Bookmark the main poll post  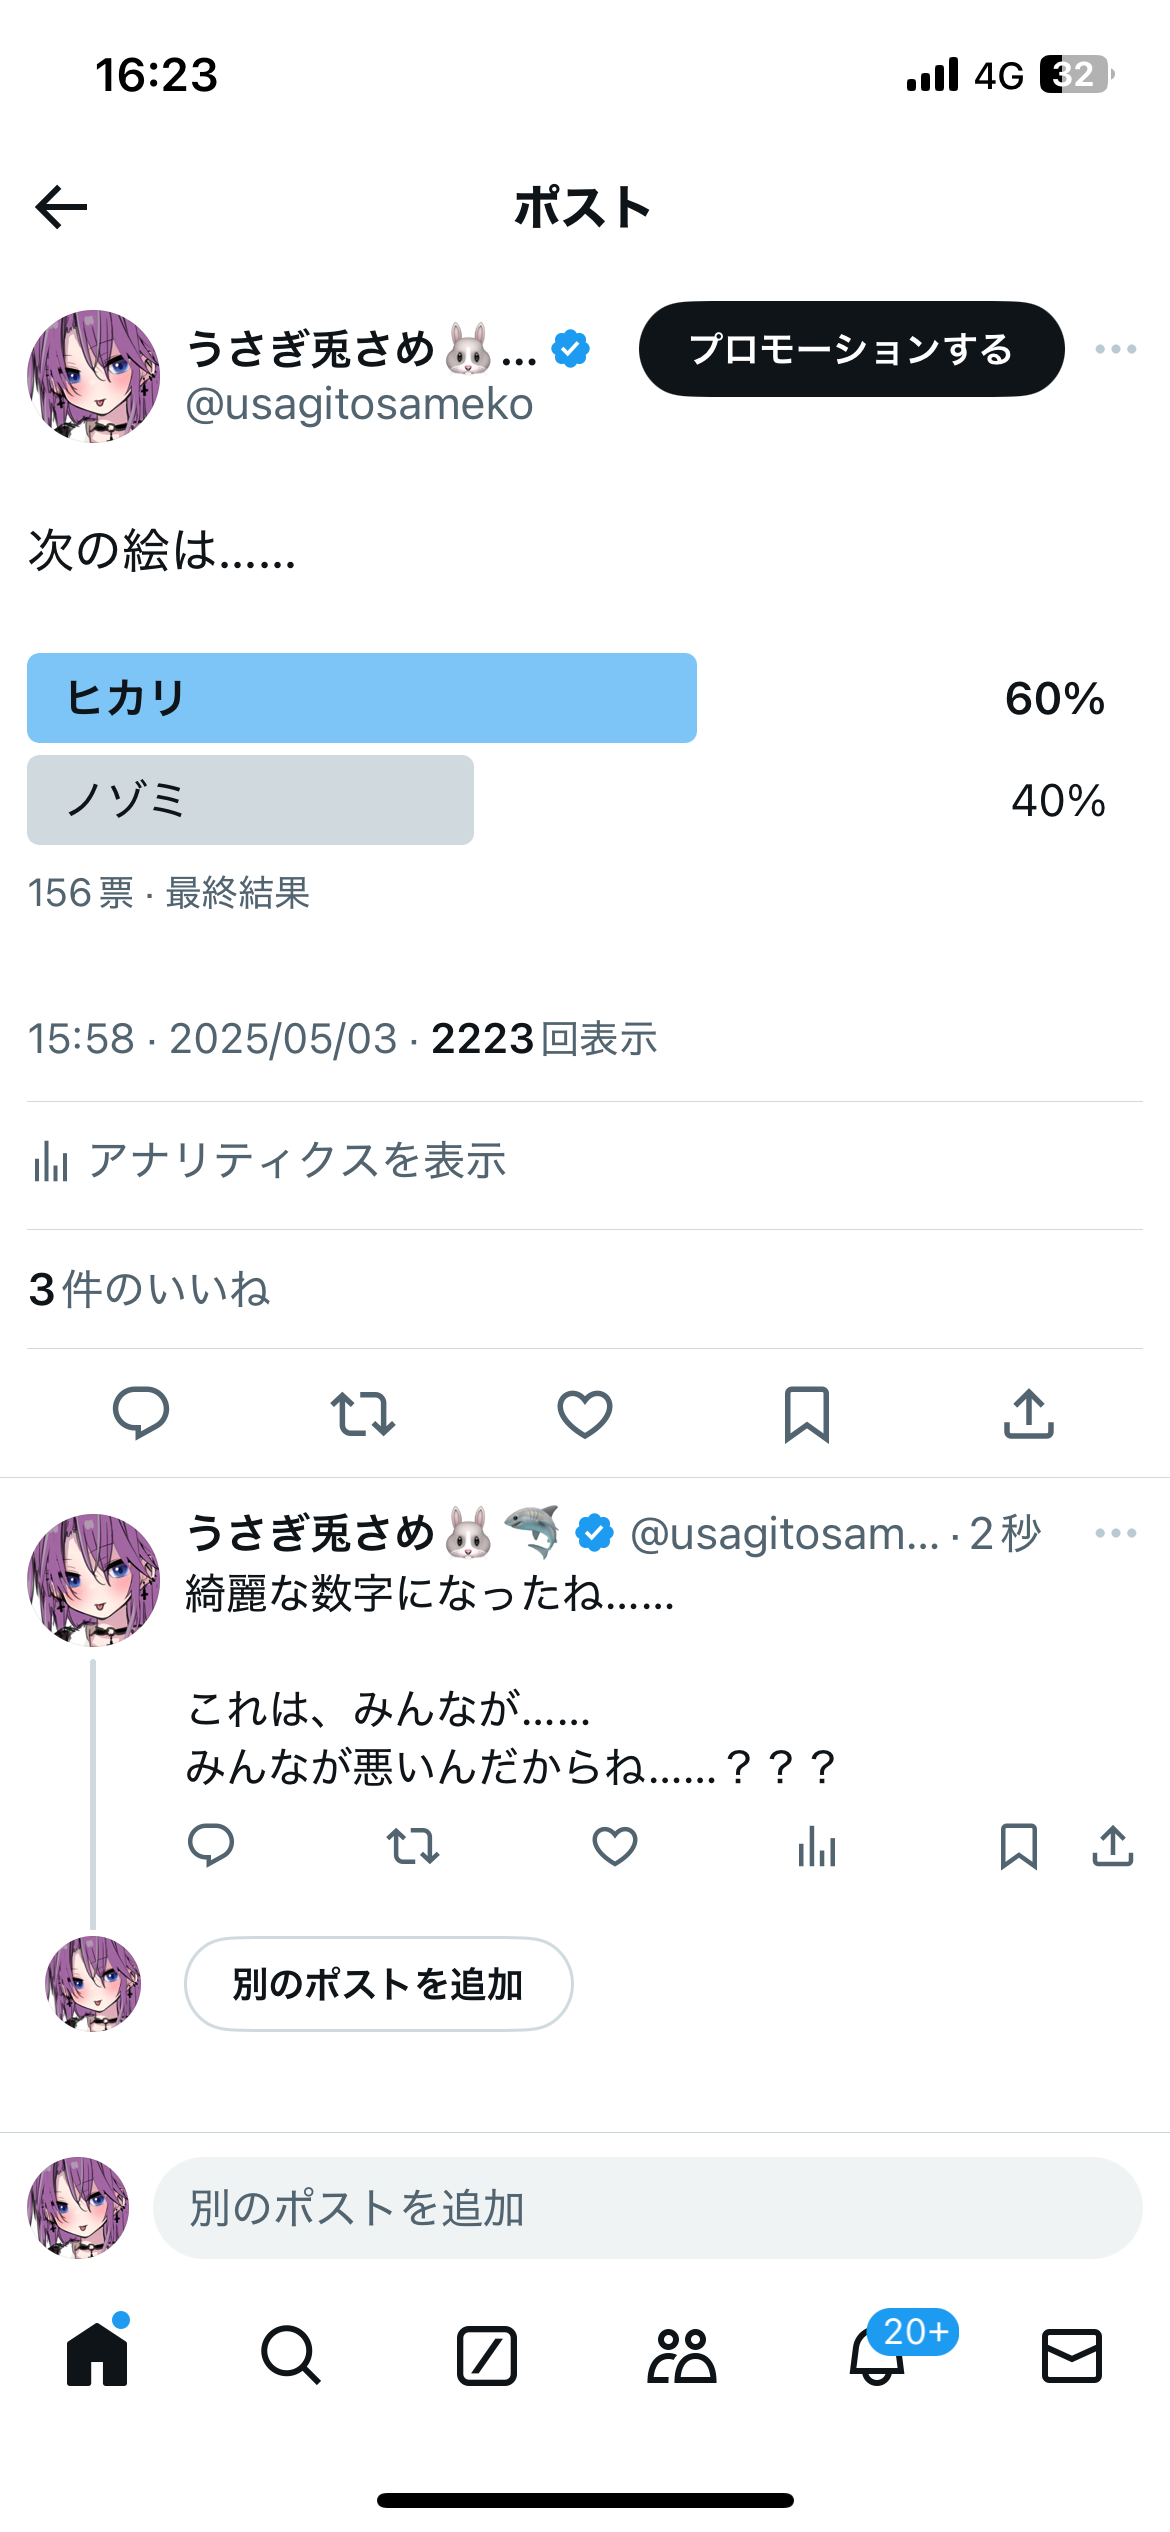(x=807, y=1413)
